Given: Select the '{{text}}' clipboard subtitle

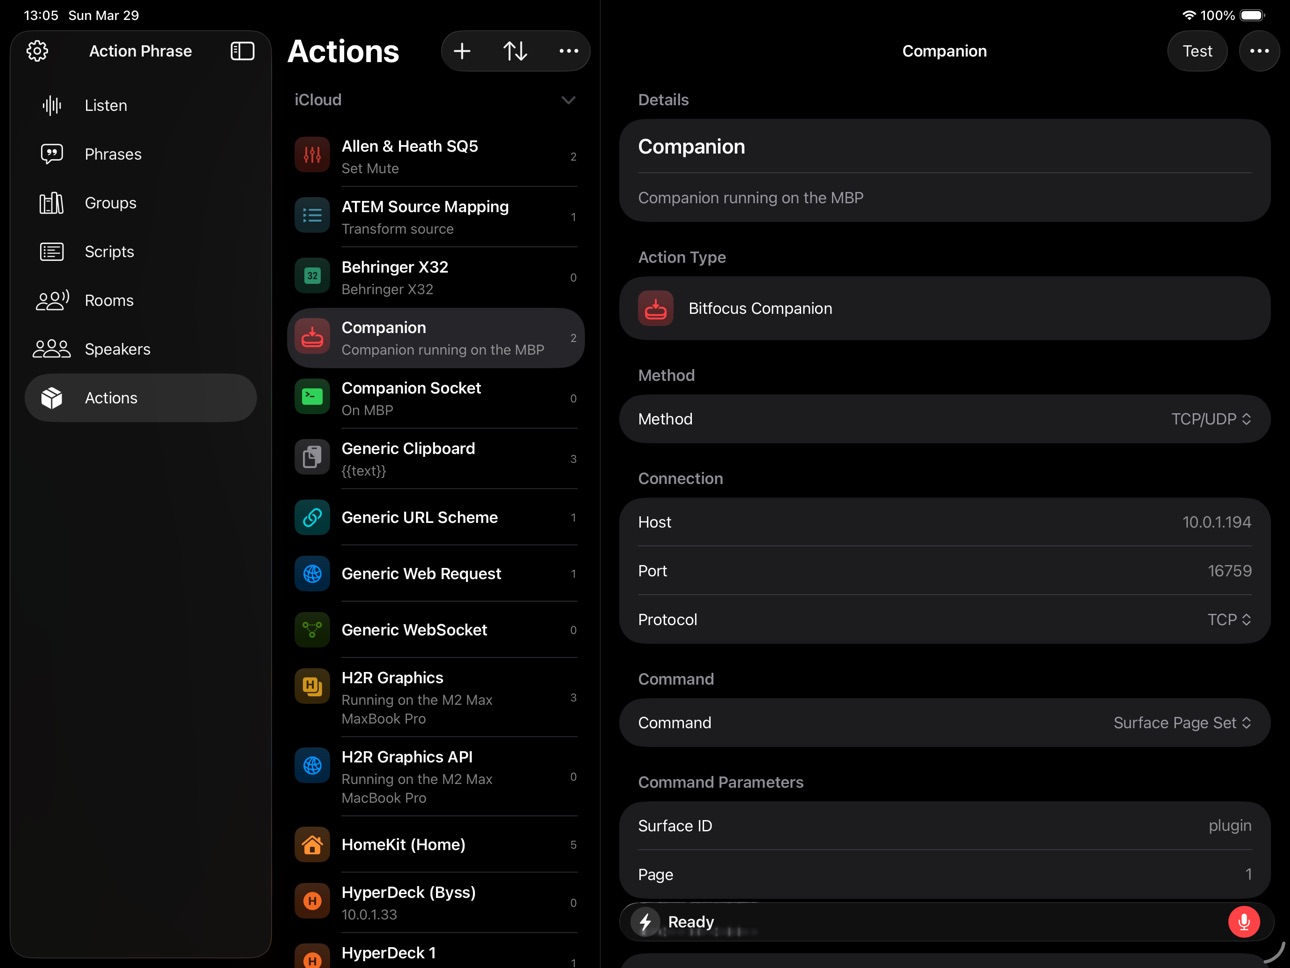Looking at the screenshot, I should [363, 471].
